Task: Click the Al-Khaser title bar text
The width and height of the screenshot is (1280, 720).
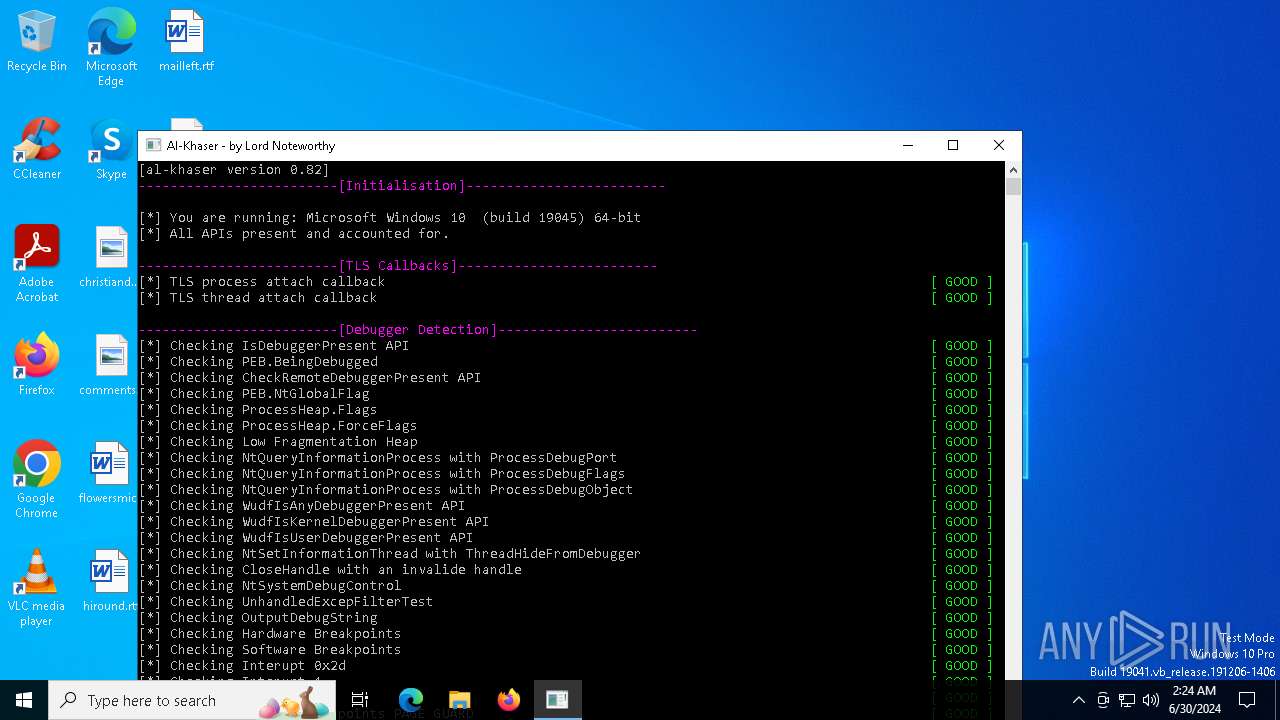Action: (251, 146)
